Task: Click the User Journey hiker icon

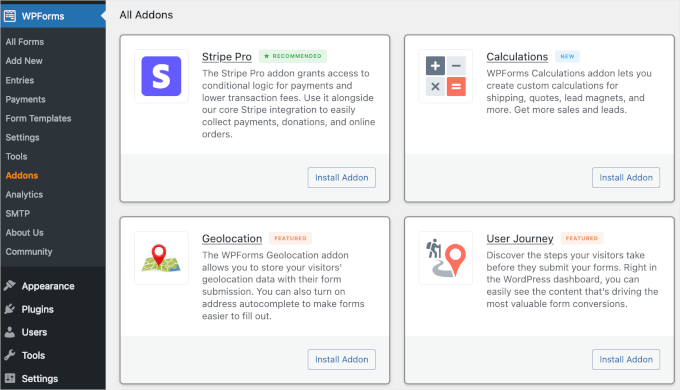Action: point(446,258)
